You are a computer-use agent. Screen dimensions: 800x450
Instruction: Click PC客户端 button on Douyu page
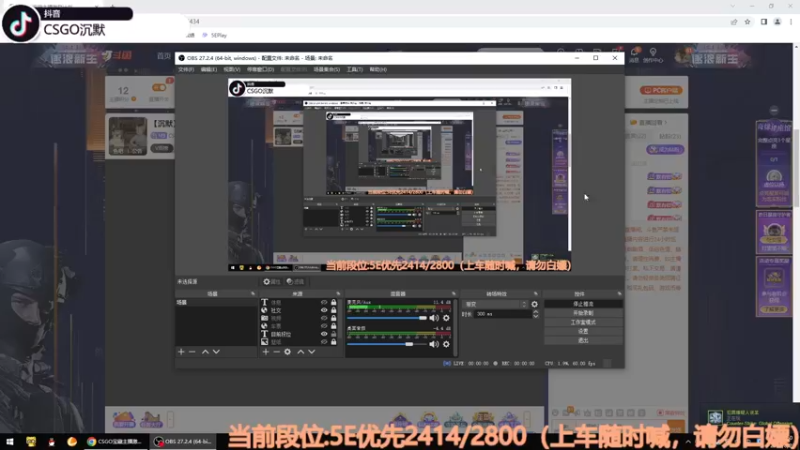click(x=661, y=90)
